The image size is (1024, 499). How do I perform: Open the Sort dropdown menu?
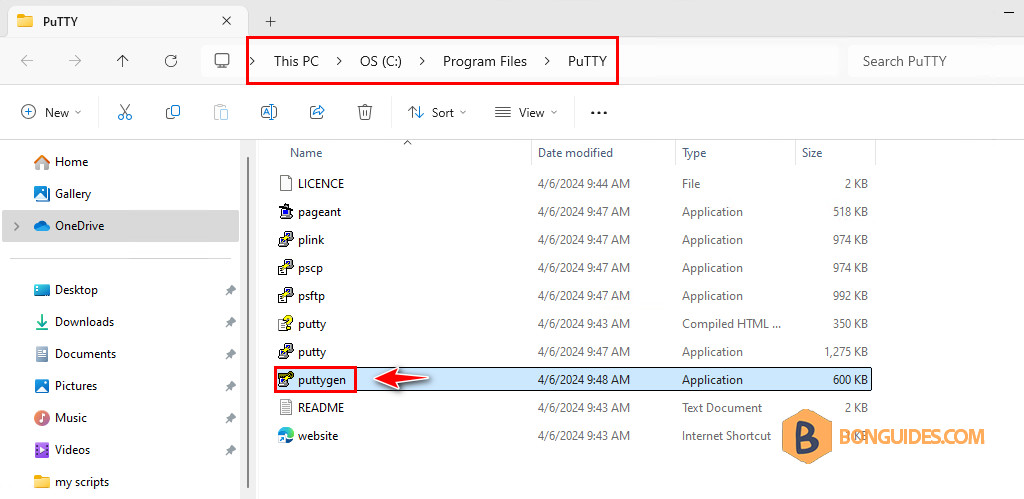point(437,112)
